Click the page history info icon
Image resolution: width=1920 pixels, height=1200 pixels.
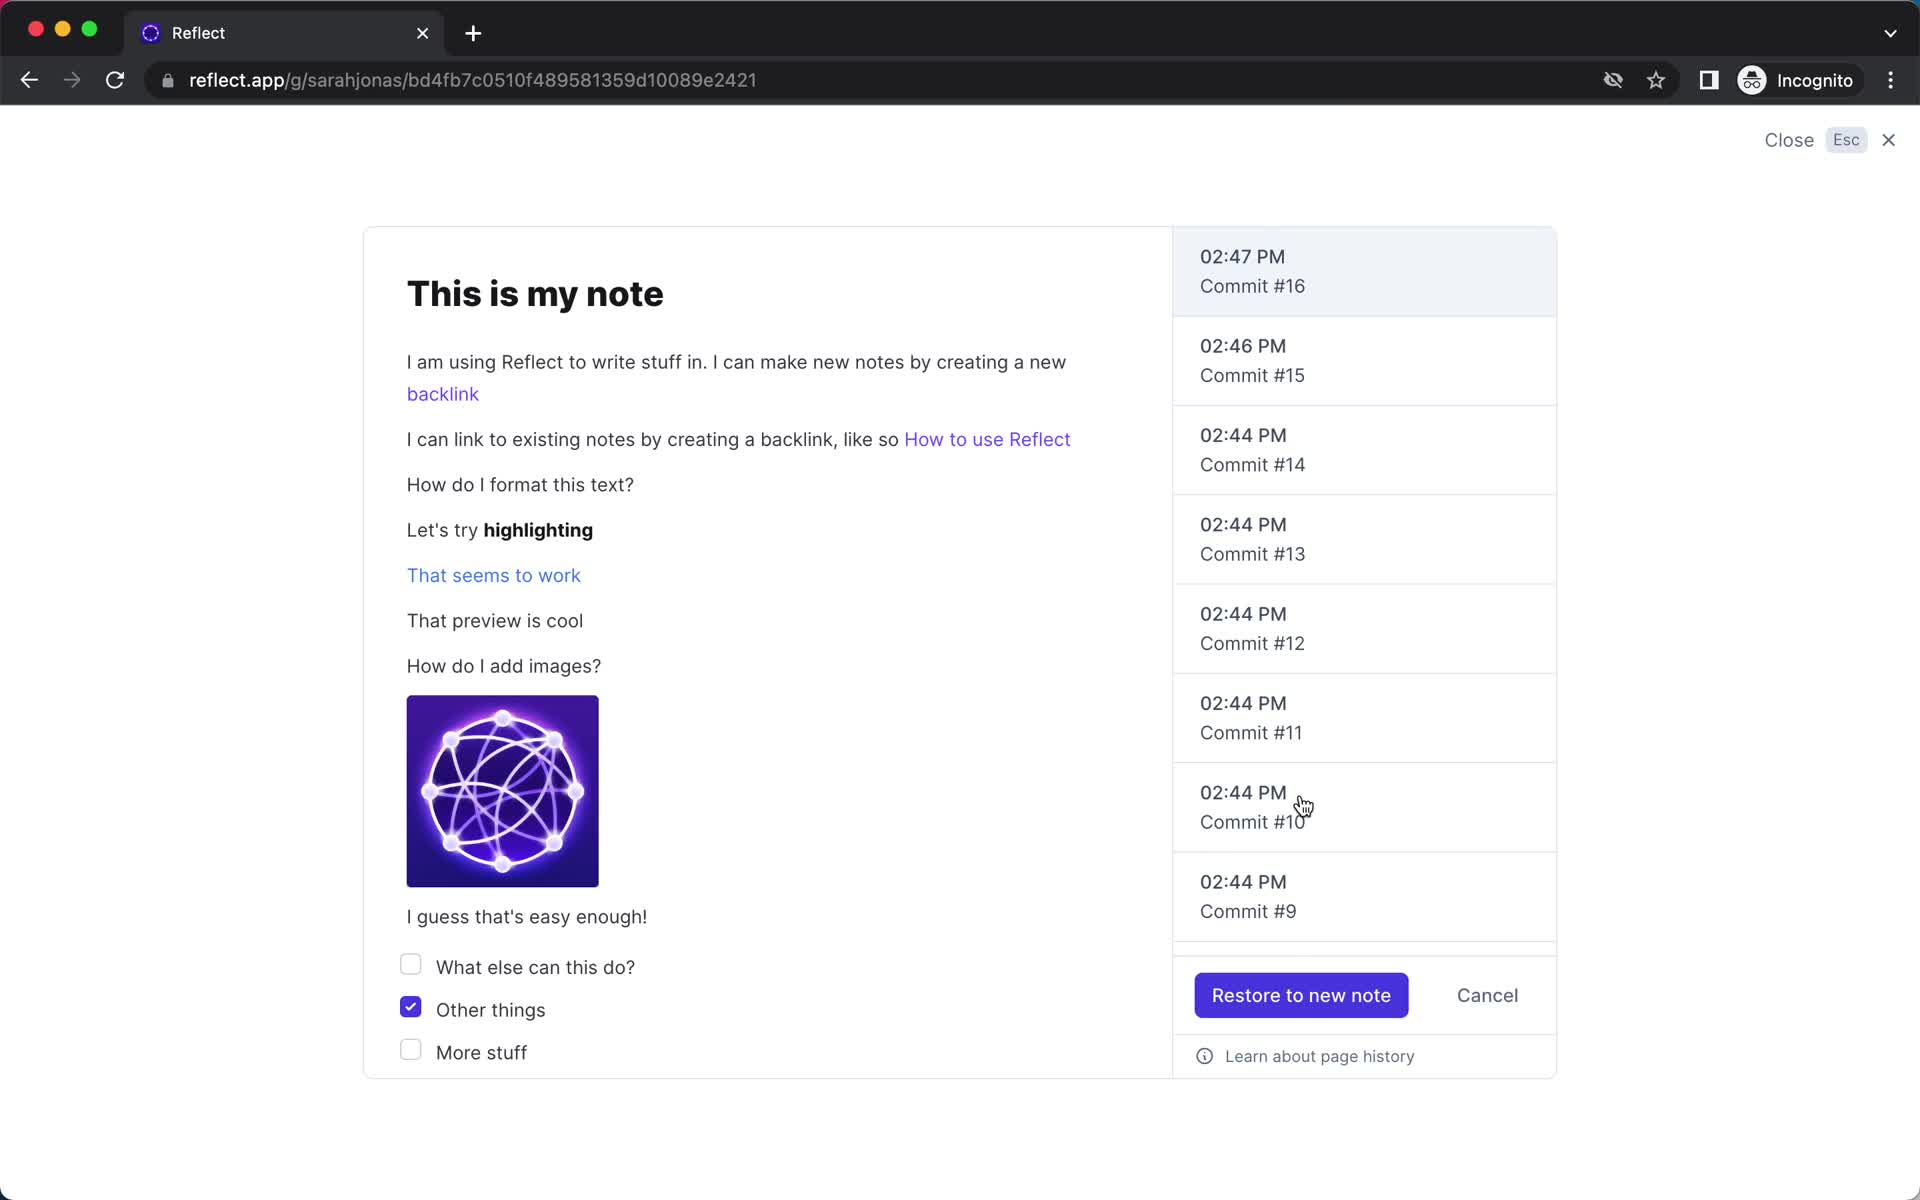[x=1204, y=1056]
